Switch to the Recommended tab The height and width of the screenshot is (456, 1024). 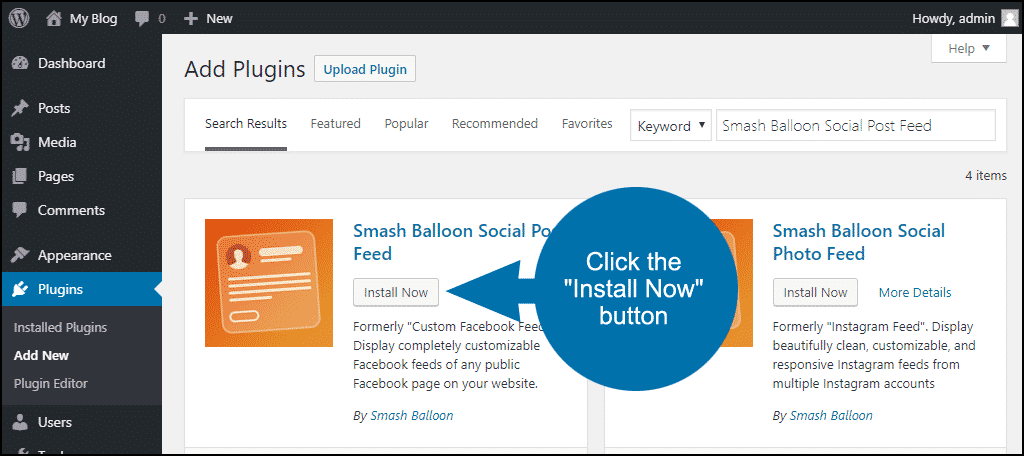(495, 123)
